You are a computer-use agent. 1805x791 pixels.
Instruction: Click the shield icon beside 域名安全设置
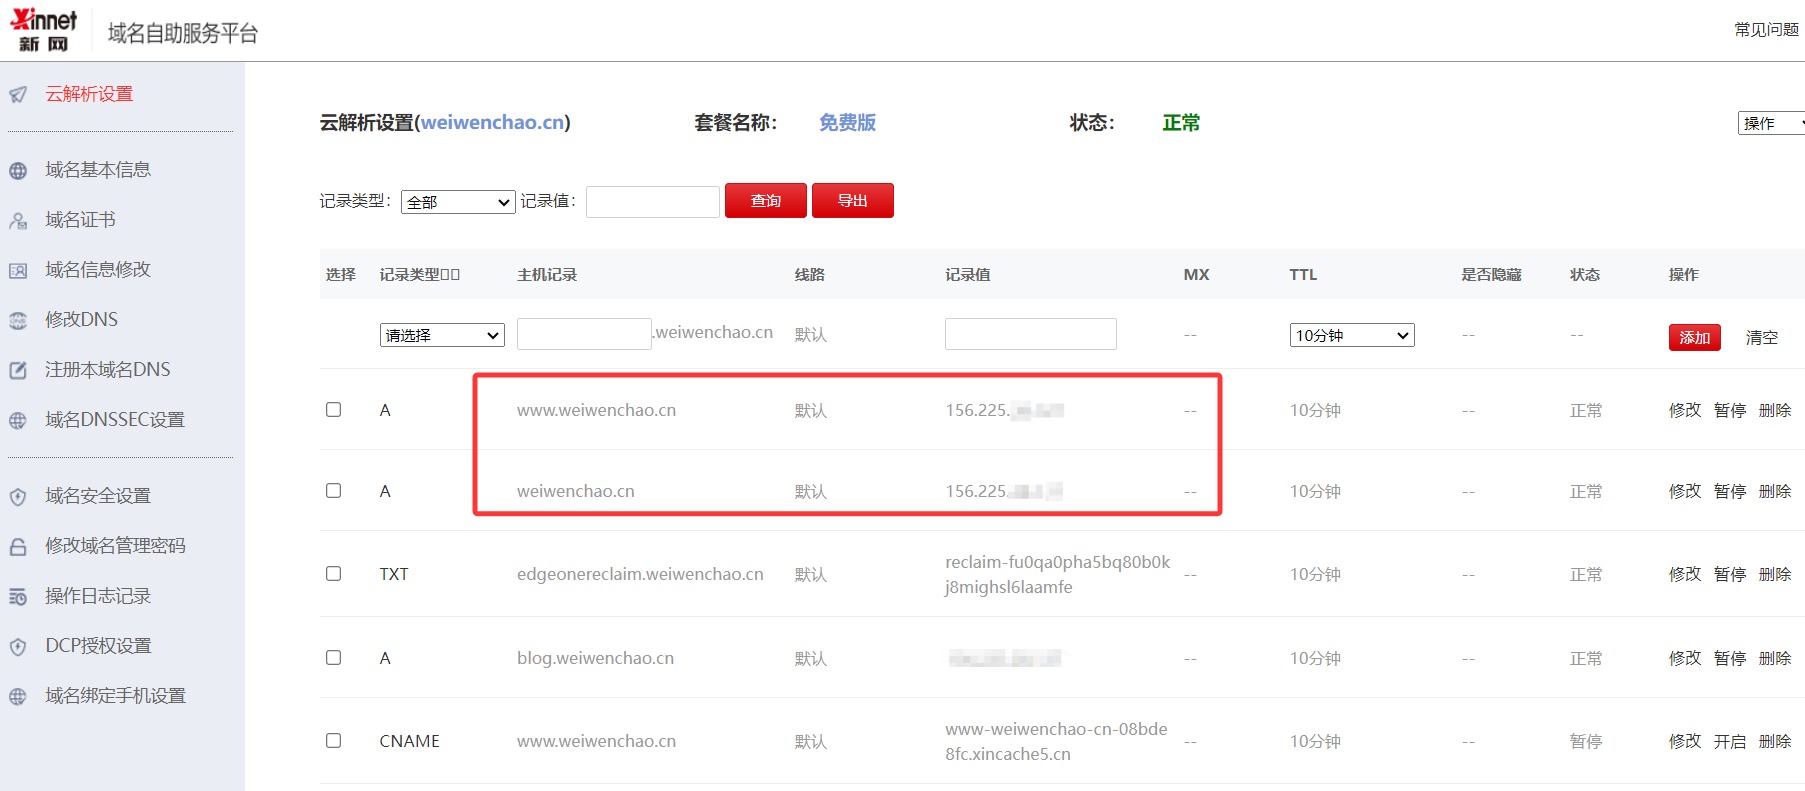18,497
